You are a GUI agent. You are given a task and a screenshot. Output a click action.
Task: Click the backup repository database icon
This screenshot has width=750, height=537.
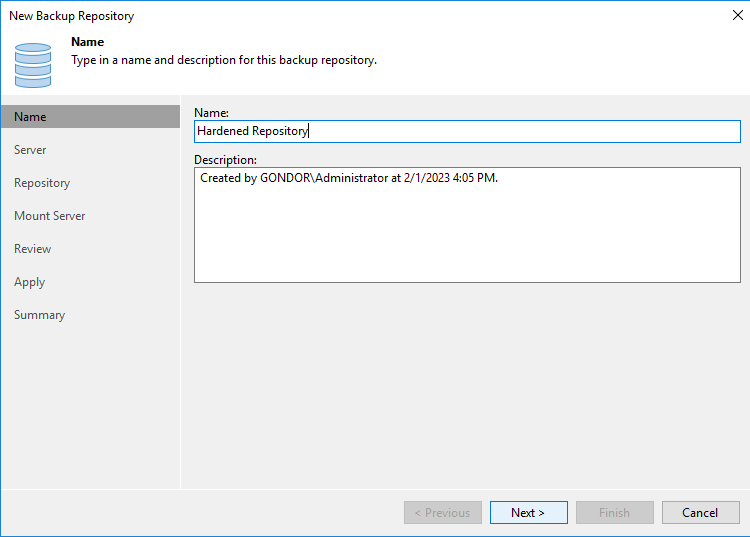(33, 65)
